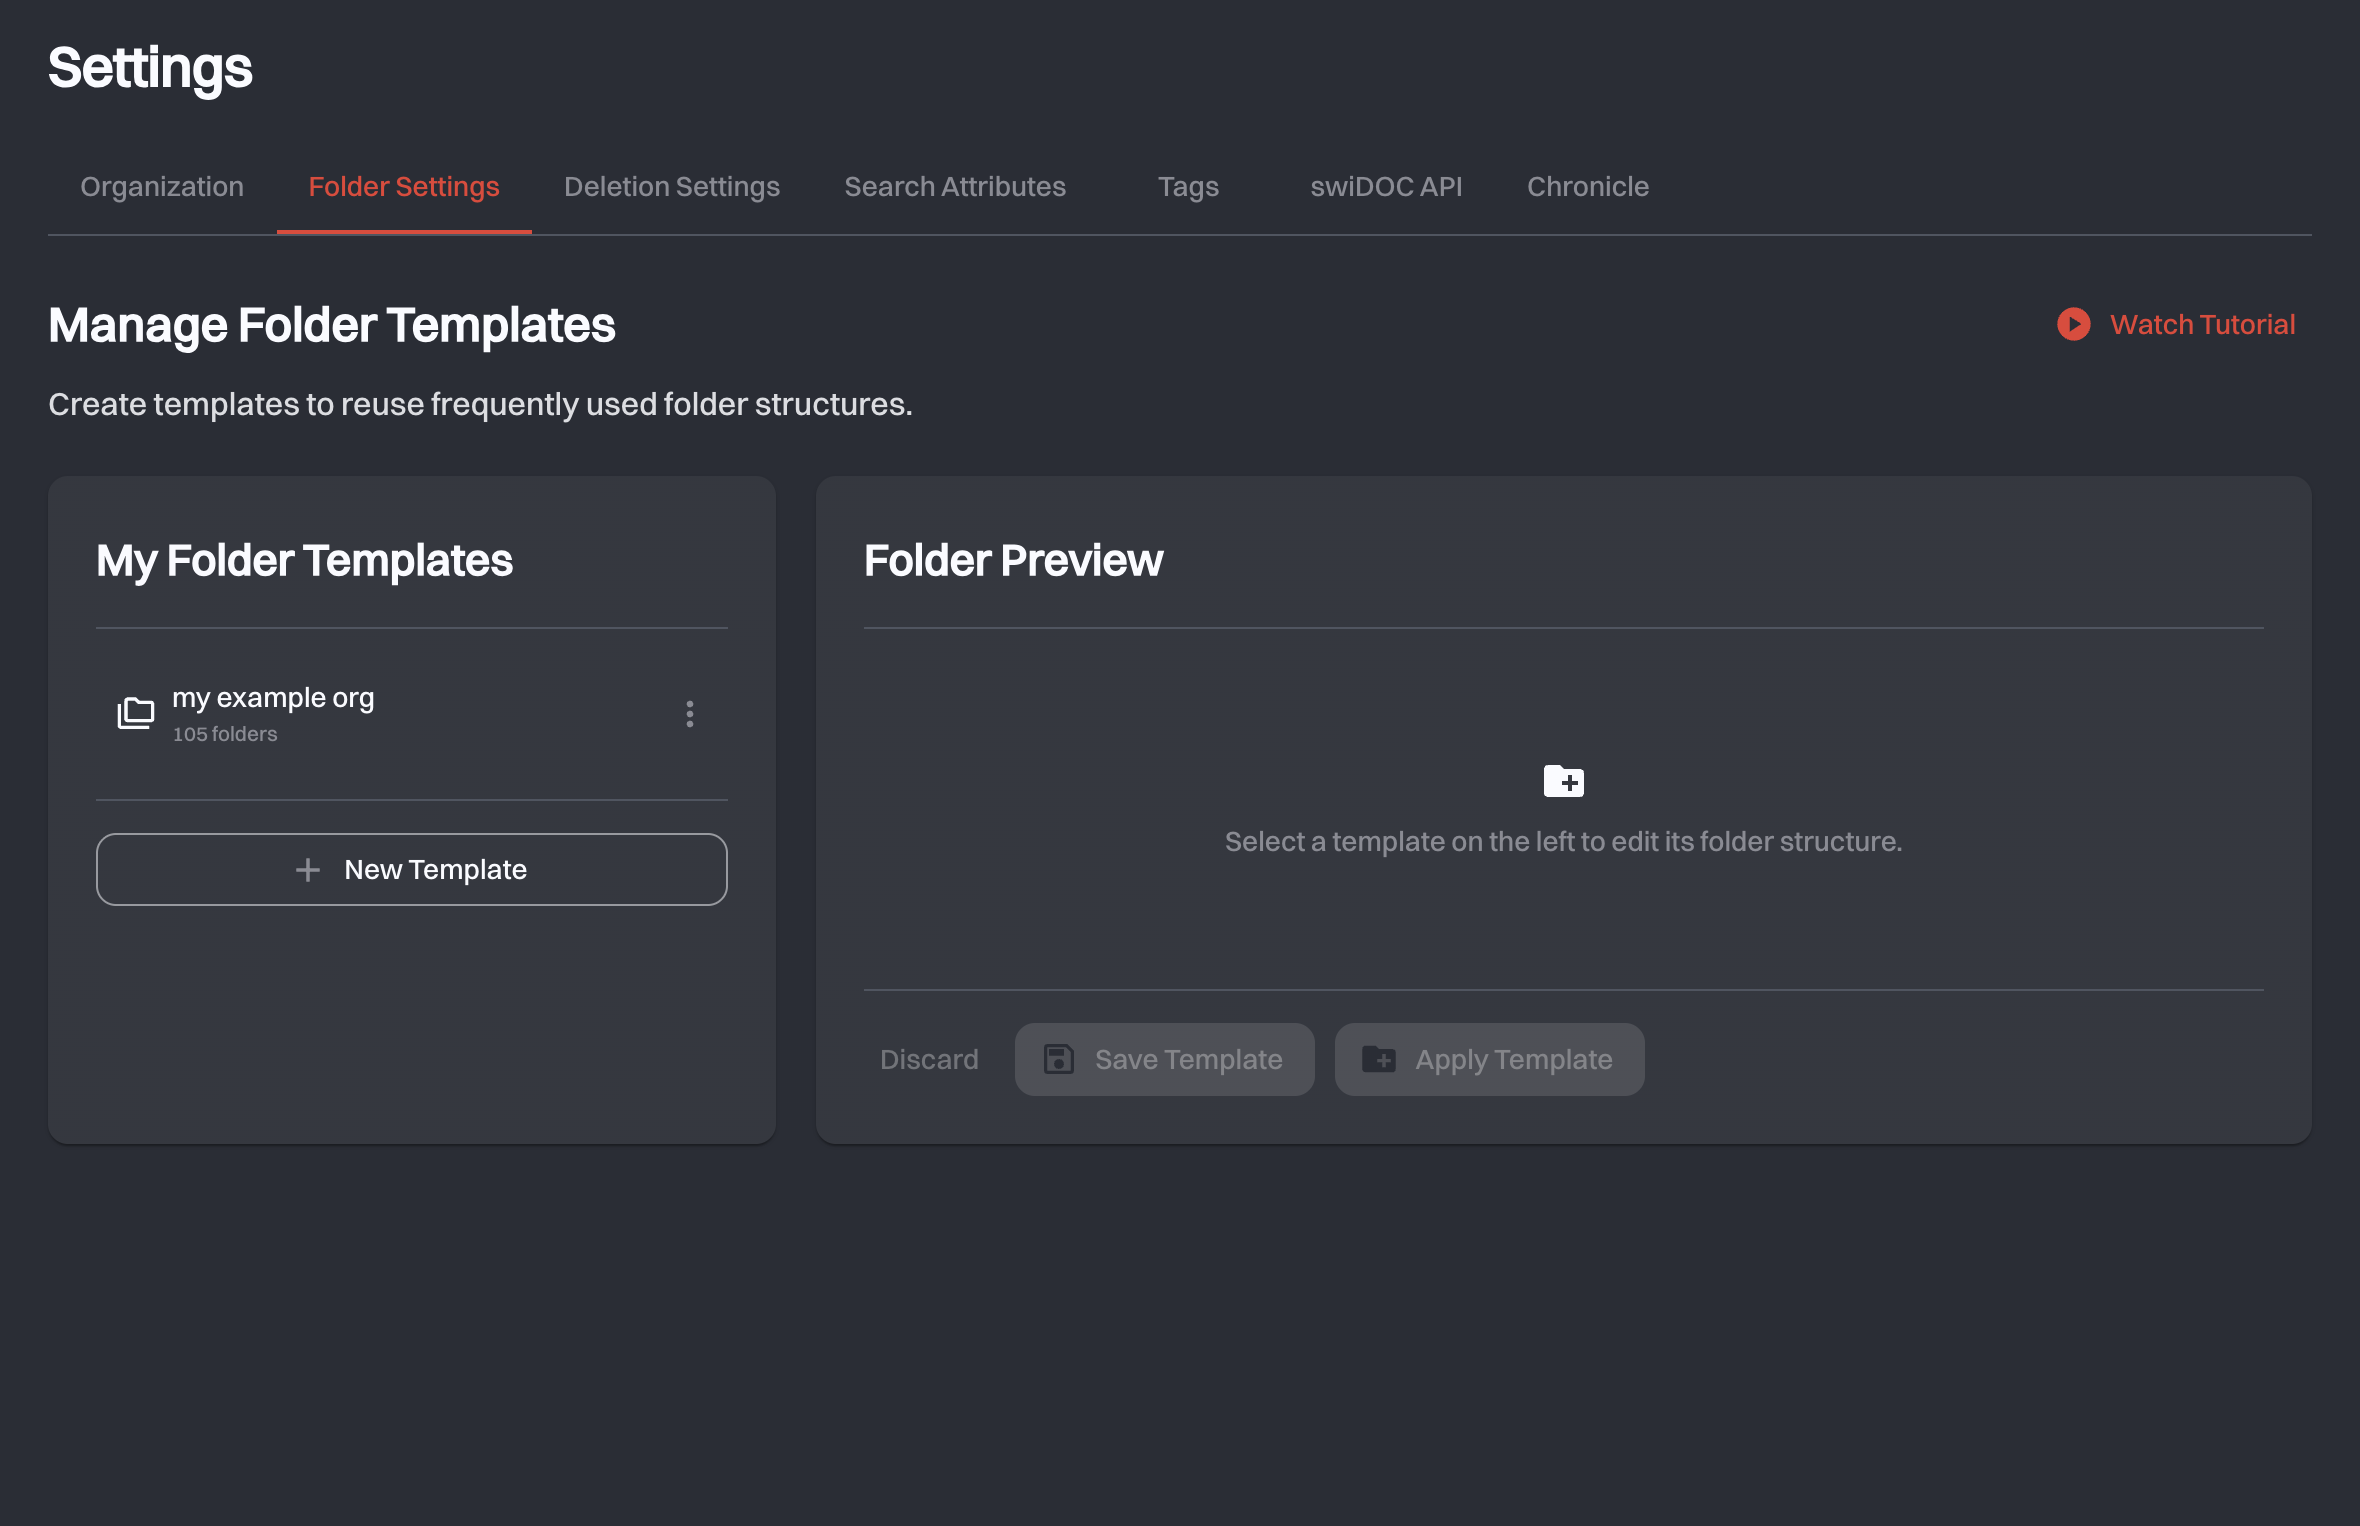The height and width of the screenshot is (1526, 2360).
Task: Click the folder stack icon beside my example org
Action: click(136, 713)
